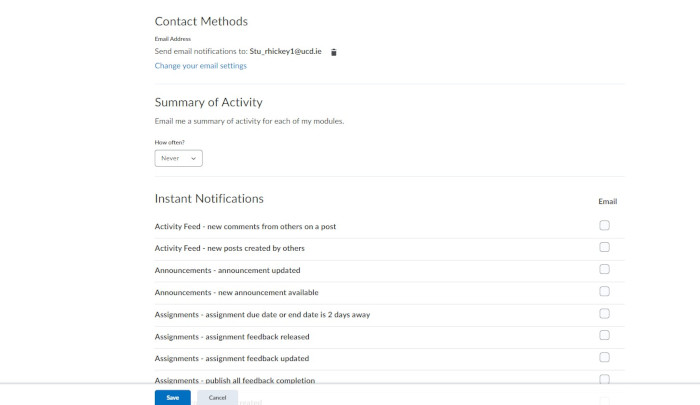
Task: Check publish all feedback completion box
Action: click(604, 380)
